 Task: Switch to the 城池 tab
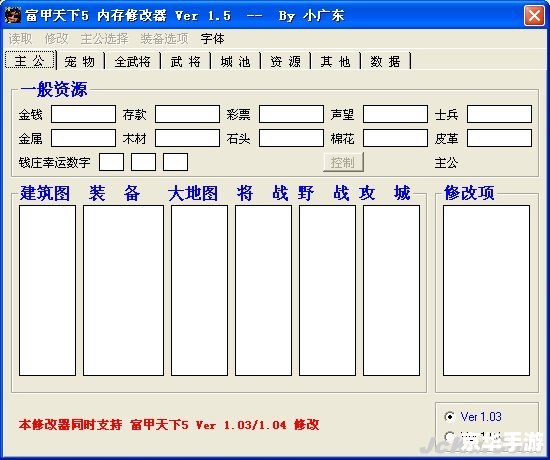click(235, 62)
